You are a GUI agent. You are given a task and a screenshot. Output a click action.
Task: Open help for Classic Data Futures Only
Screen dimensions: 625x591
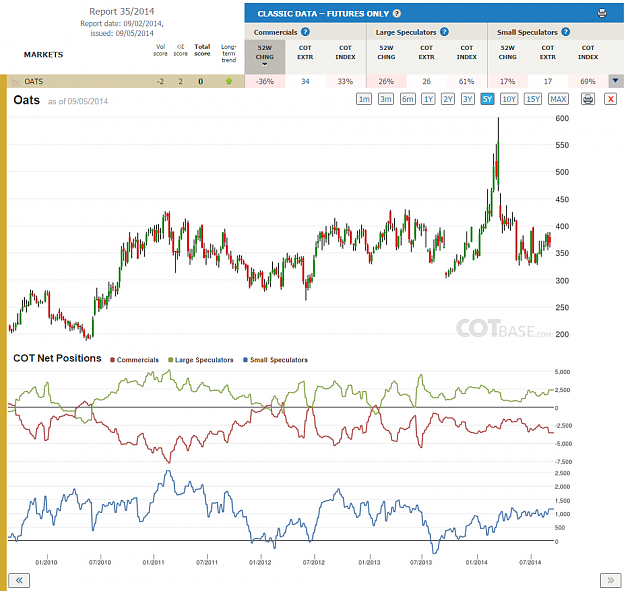(397, 14)
